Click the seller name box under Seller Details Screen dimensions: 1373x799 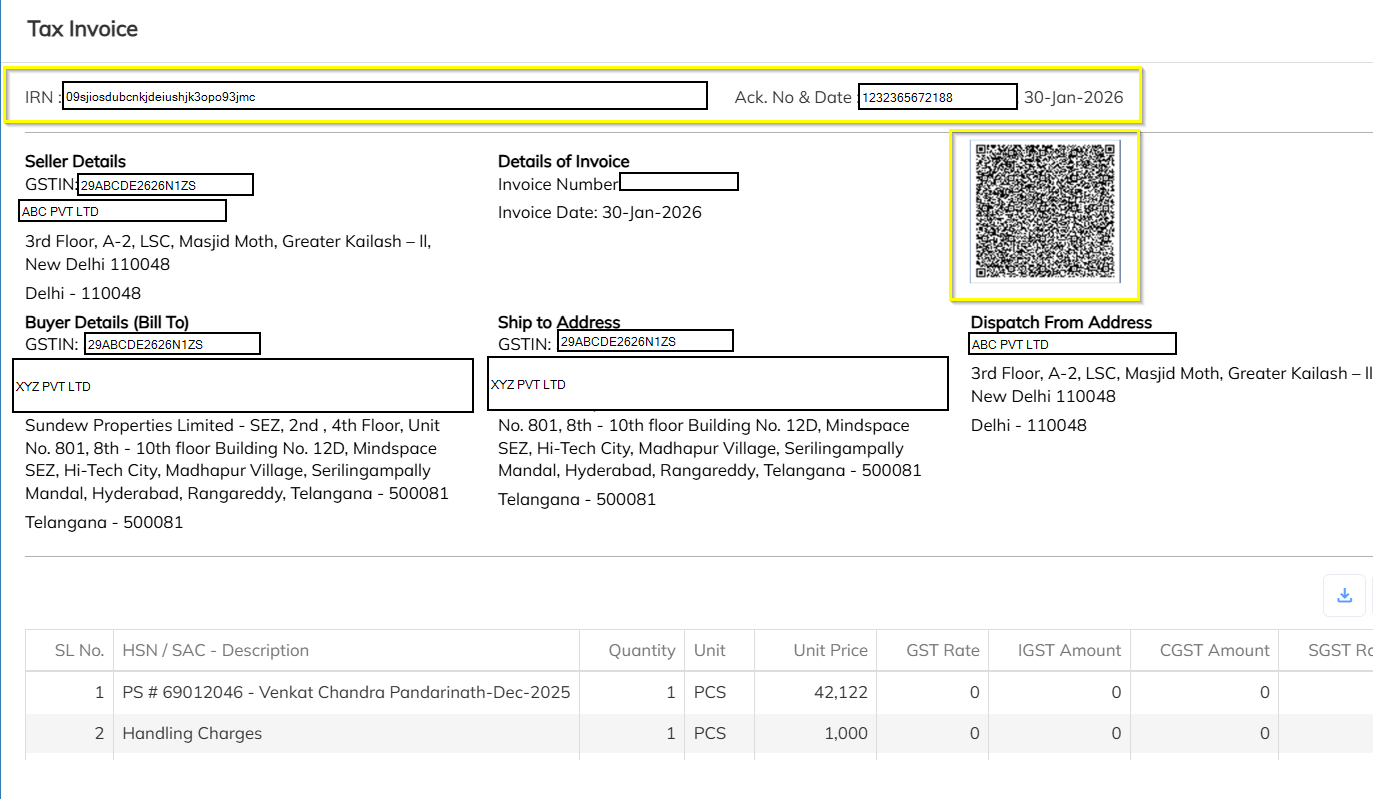(122, 211)
